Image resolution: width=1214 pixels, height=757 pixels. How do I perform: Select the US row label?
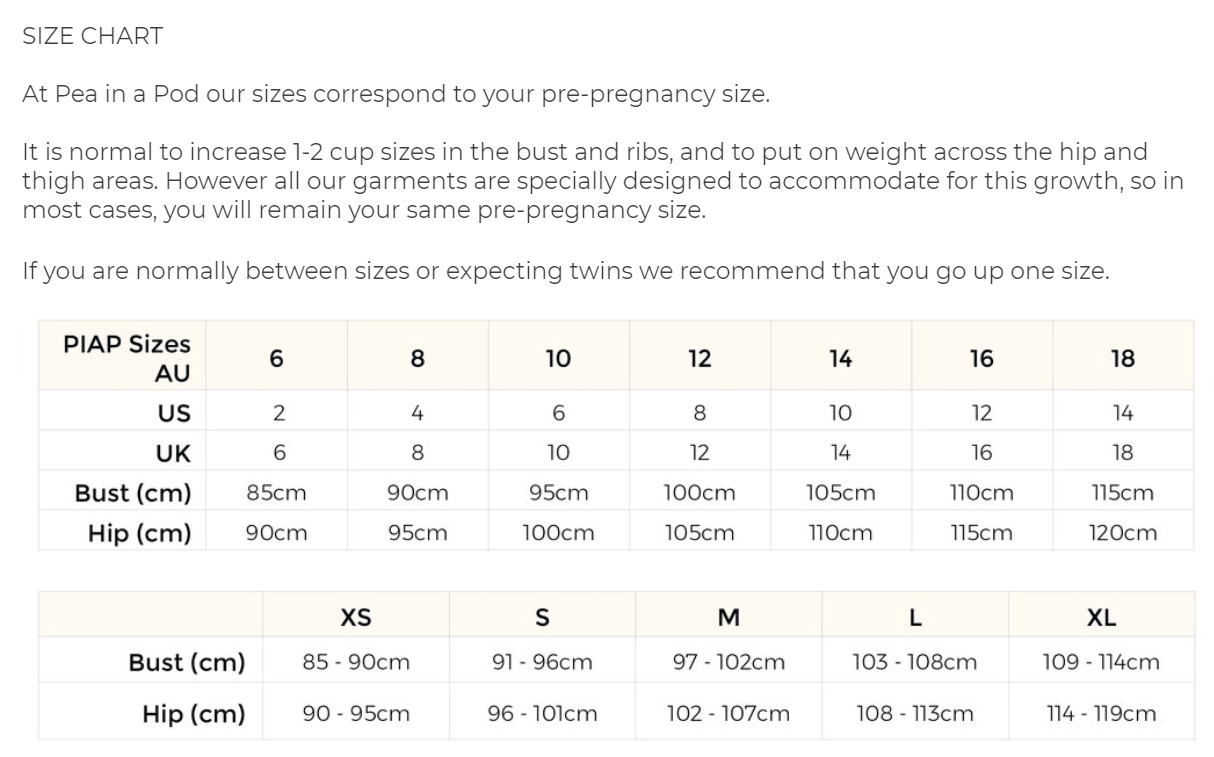173,413
